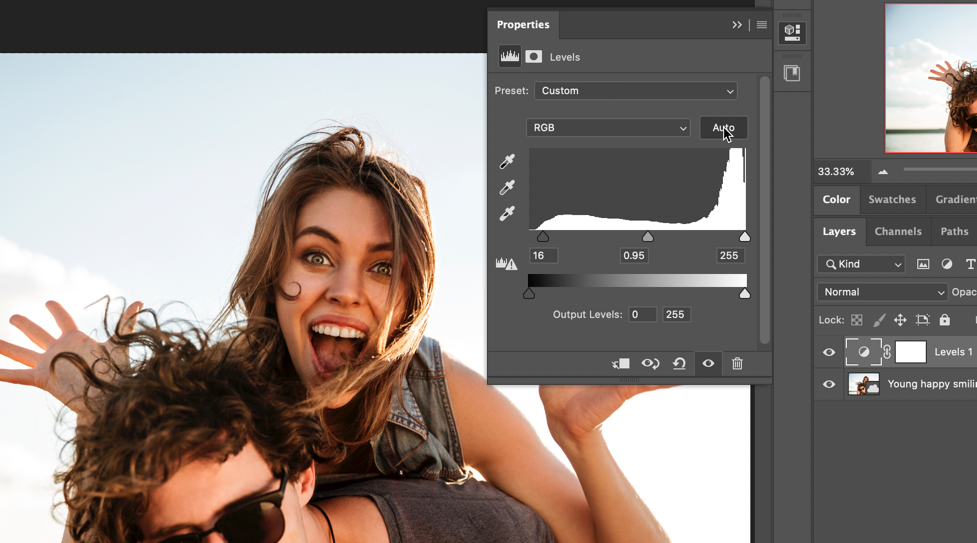Open the Normal blend mode dropdown
This screenshot has width=977, height=543.
[882, 292]
